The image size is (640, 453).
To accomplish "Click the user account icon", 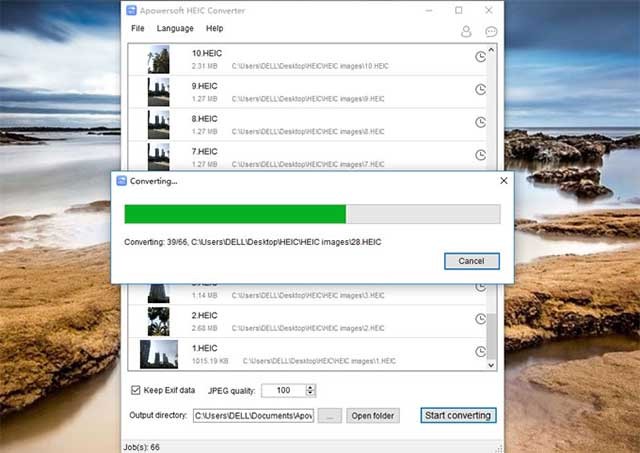I will point(466,31).
